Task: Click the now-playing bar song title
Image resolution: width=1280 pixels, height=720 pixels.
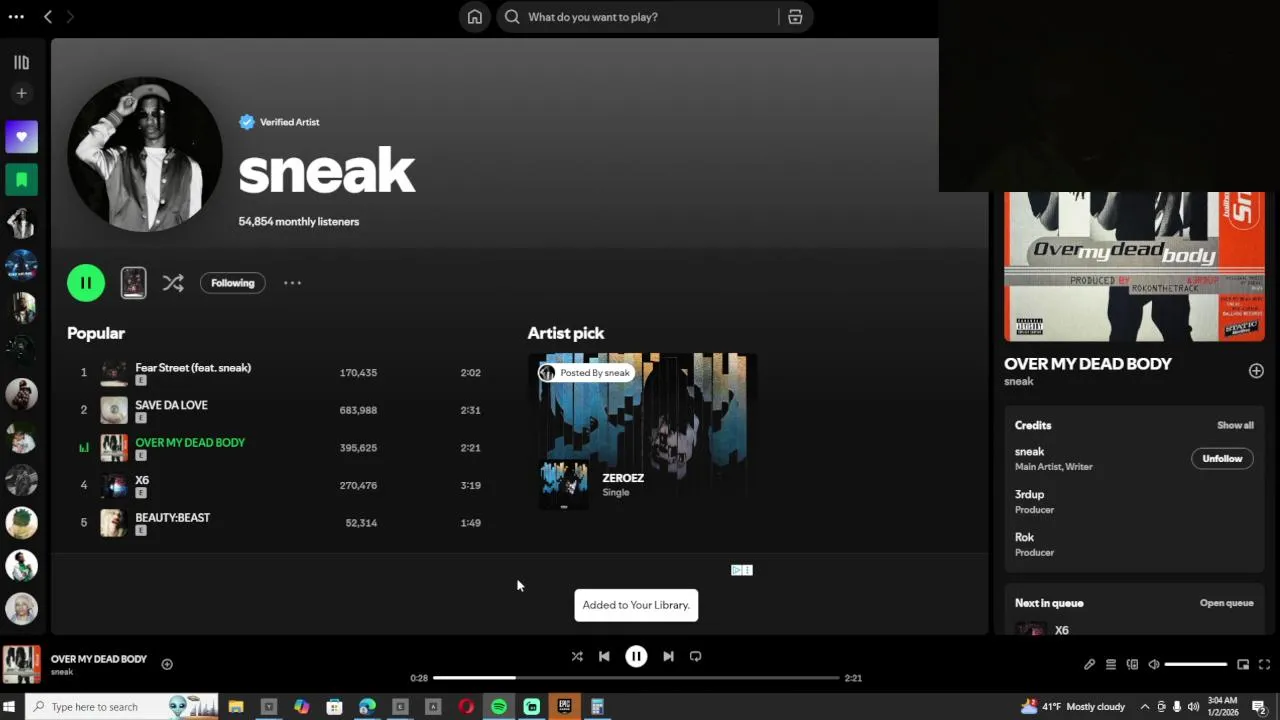Action: click(x=99, y=659)
